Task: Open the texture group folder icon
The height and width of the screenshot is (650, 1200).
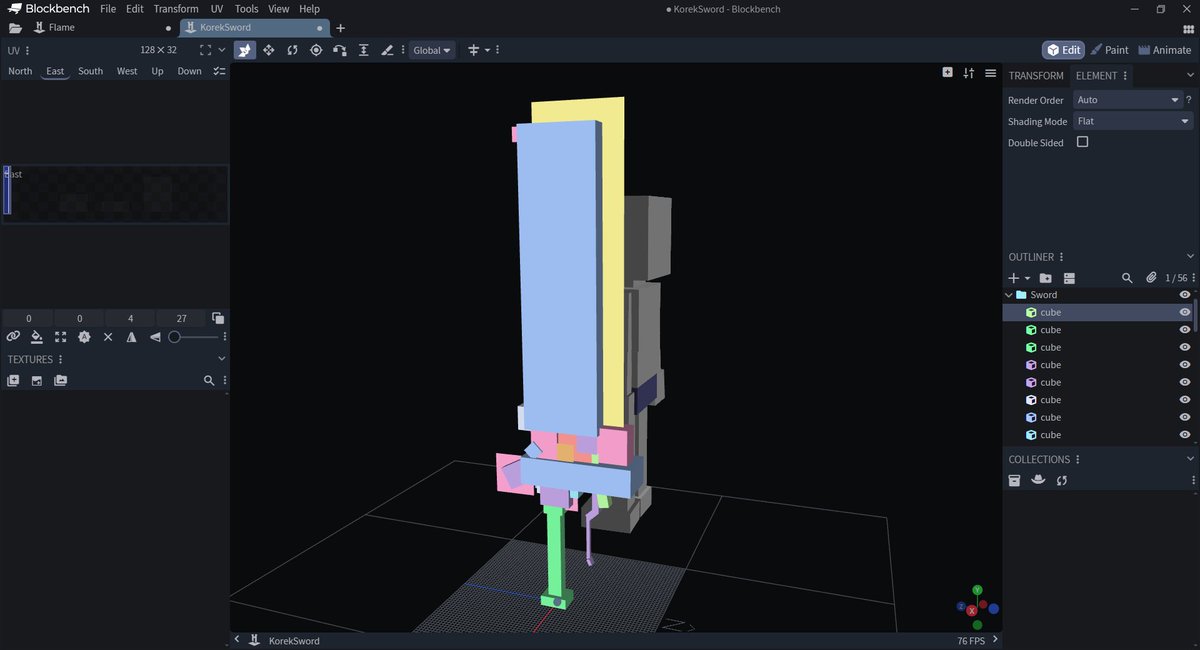Action: (x=61, y=380)
